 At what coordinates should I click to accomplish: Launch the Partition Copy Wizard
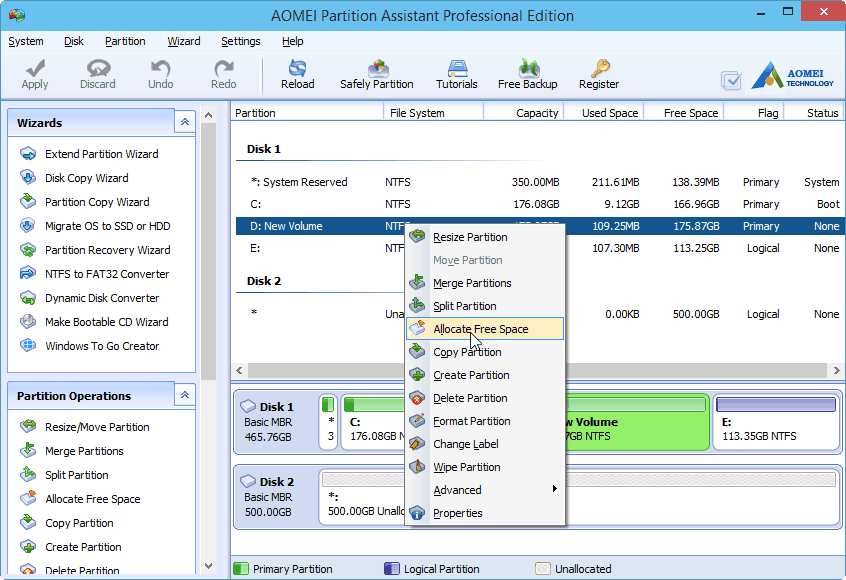click(x=85, y=202)
